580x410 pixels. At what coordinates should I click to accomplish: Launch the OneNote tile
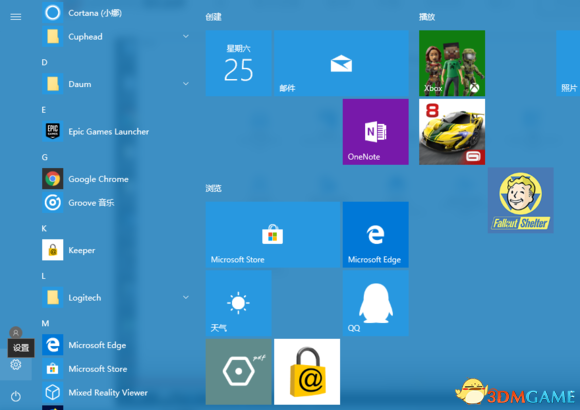click(x=375, y=132)
